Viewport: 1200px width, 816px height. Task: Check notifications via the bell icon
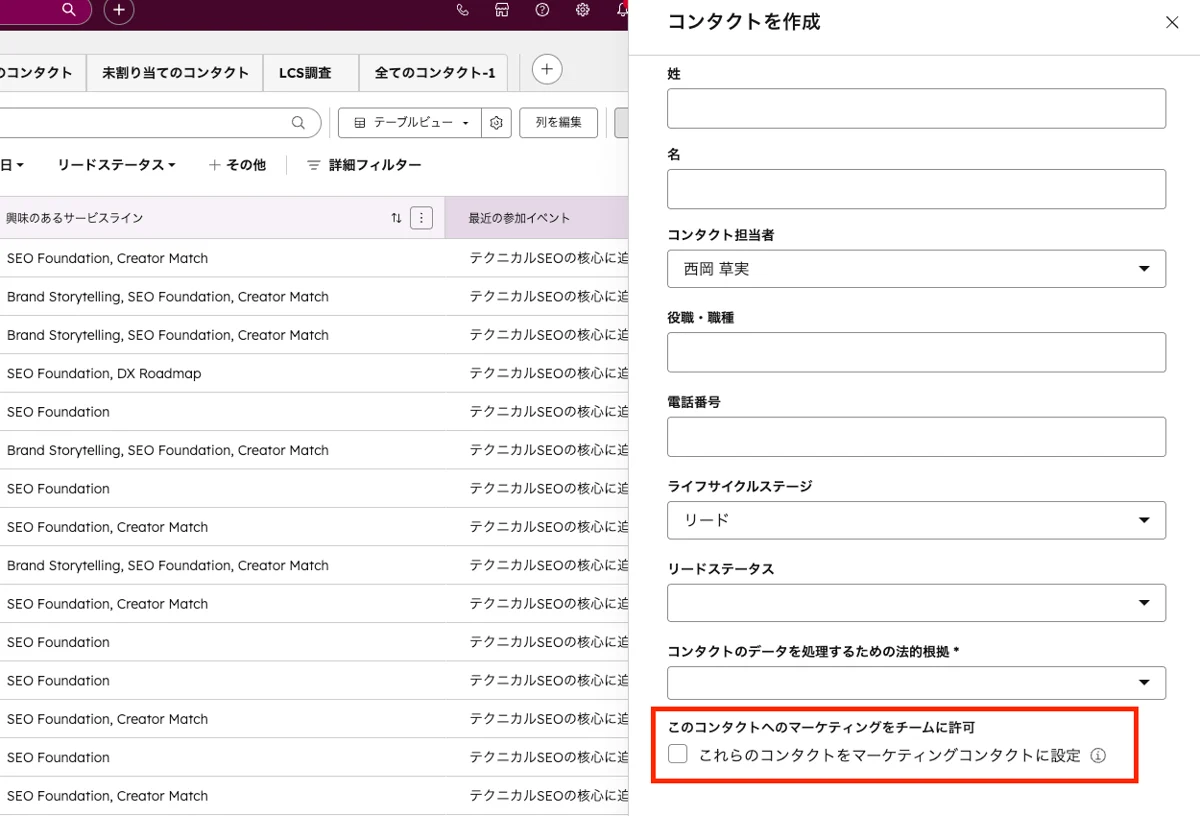[622, 10]
